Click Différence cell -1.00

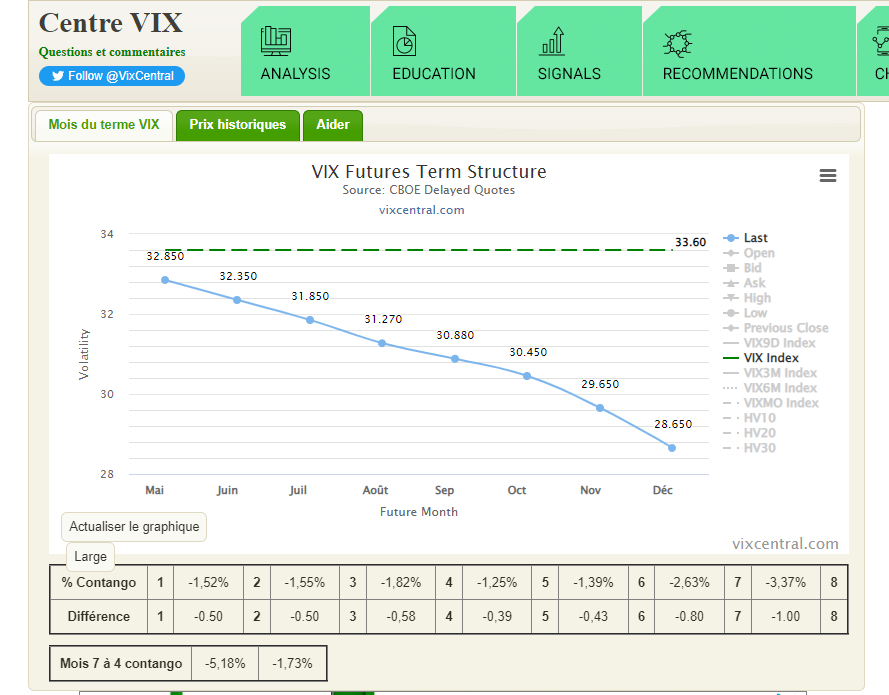click(785, 616)
